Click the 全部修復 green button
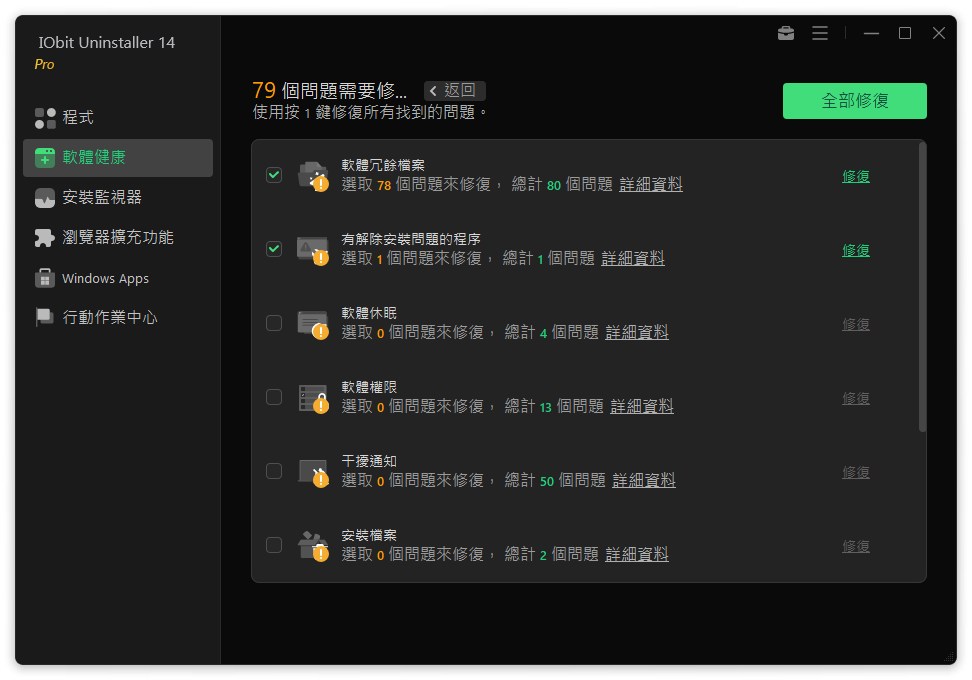This screenshot has width=972, height=680. pyautogui.click(x=854, y=100)
